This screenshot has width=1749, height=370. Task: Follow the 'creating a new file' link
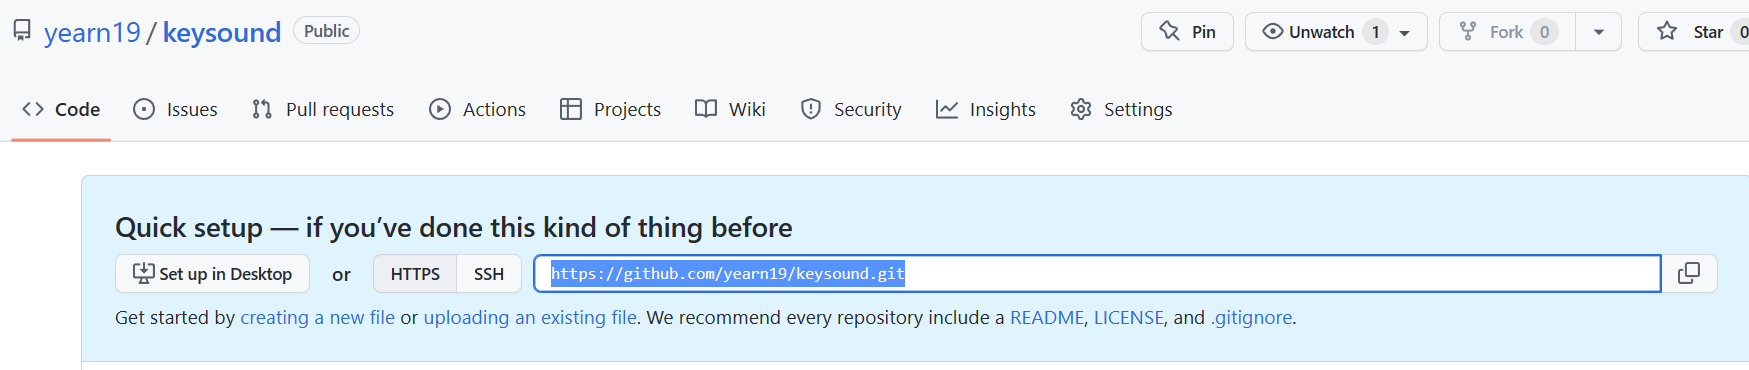[x=318, y=317]
